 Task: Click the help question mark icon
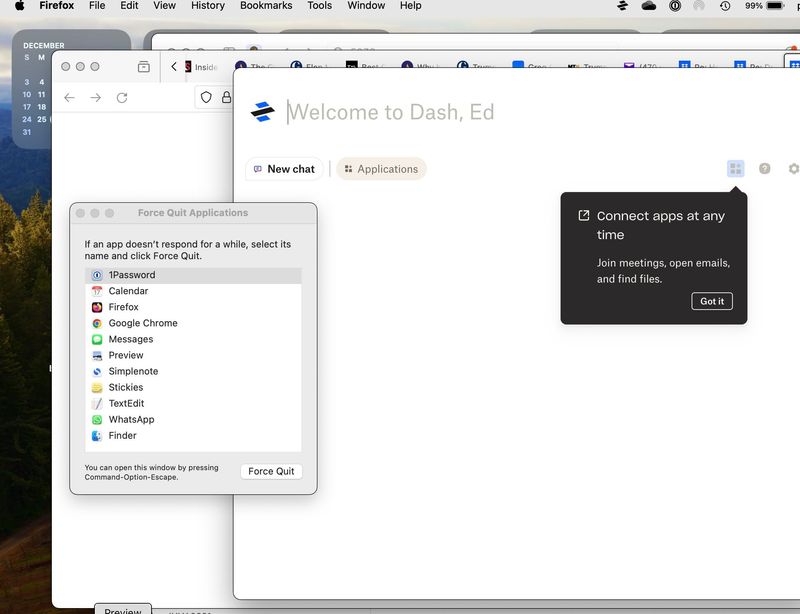[765, 169]
